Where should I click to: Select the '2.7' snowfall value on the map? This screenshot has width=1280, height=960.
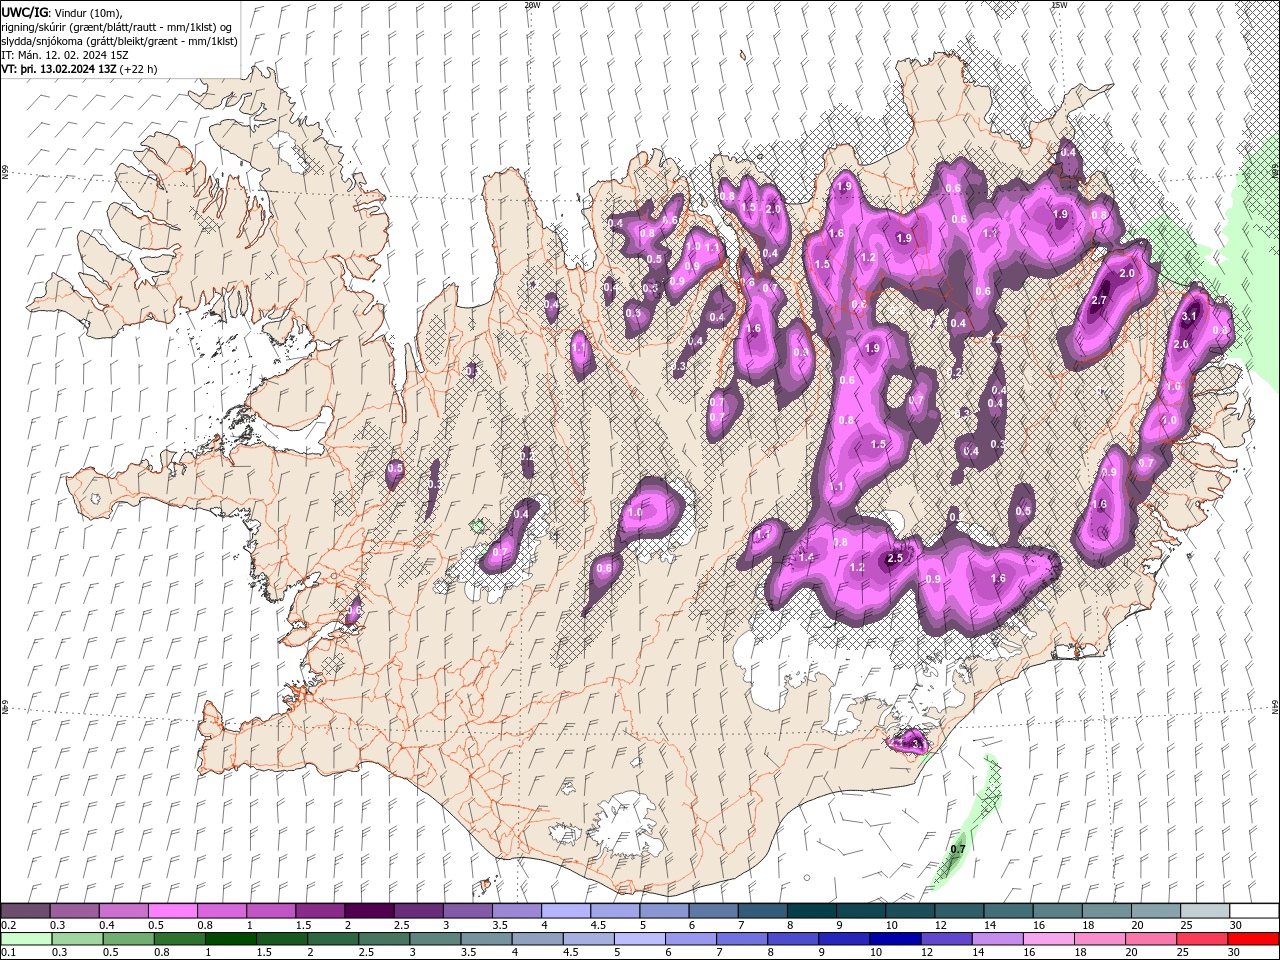(x=1099, y=301)
